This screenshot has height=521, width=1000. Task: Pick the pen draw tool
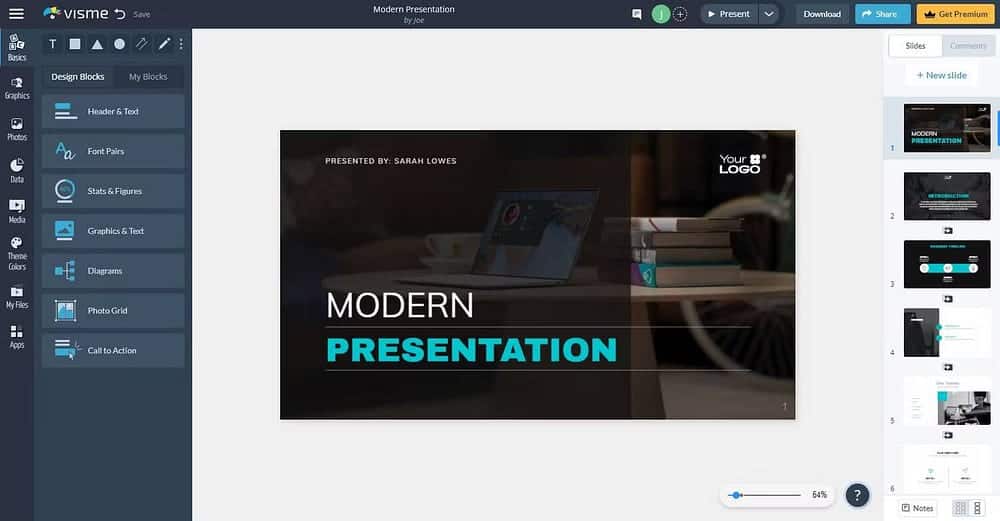click(x=164, y=44)
